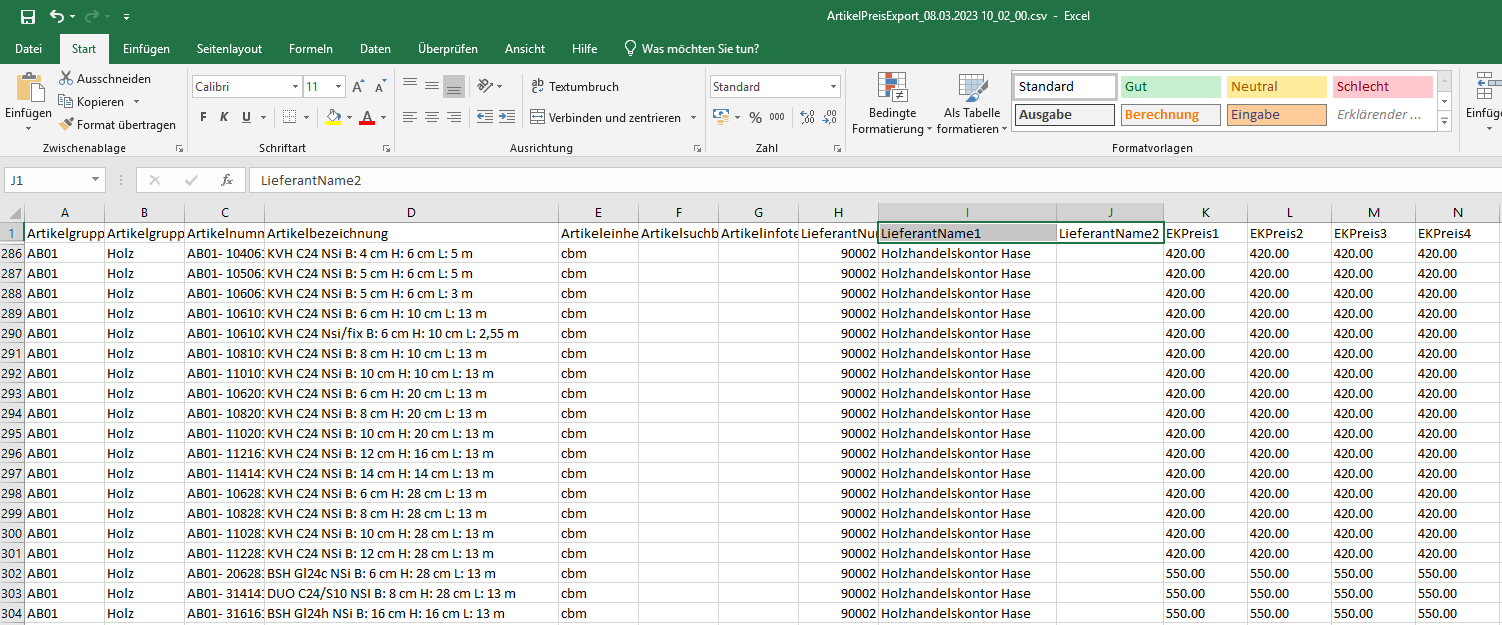Screen dimensions: 1502x625
Task: Align text right
Action: (x=454, y=117)
